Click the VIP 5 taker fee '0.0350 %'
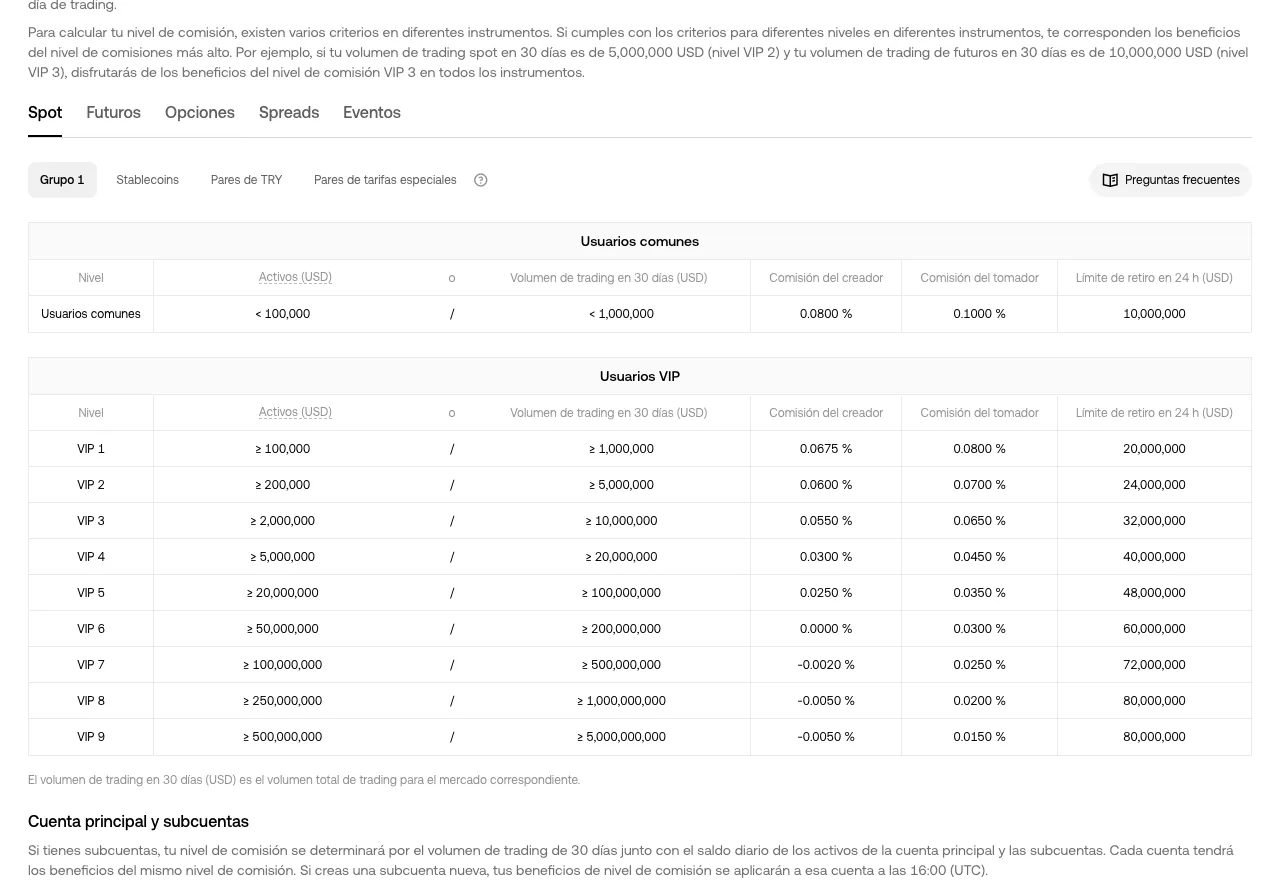The width and height of the screenshot is (1280, 880). click(x=979, y=593)
